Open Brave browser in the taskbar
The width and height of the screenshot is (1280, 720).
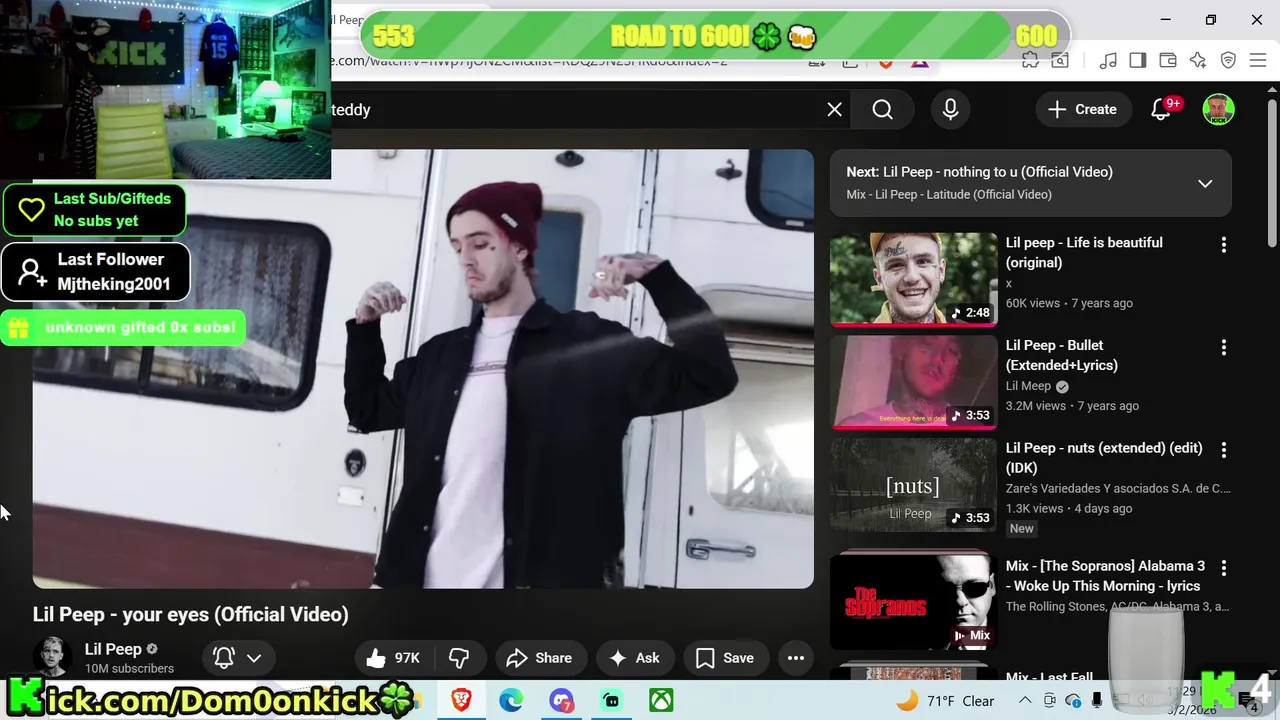[461, 701]
